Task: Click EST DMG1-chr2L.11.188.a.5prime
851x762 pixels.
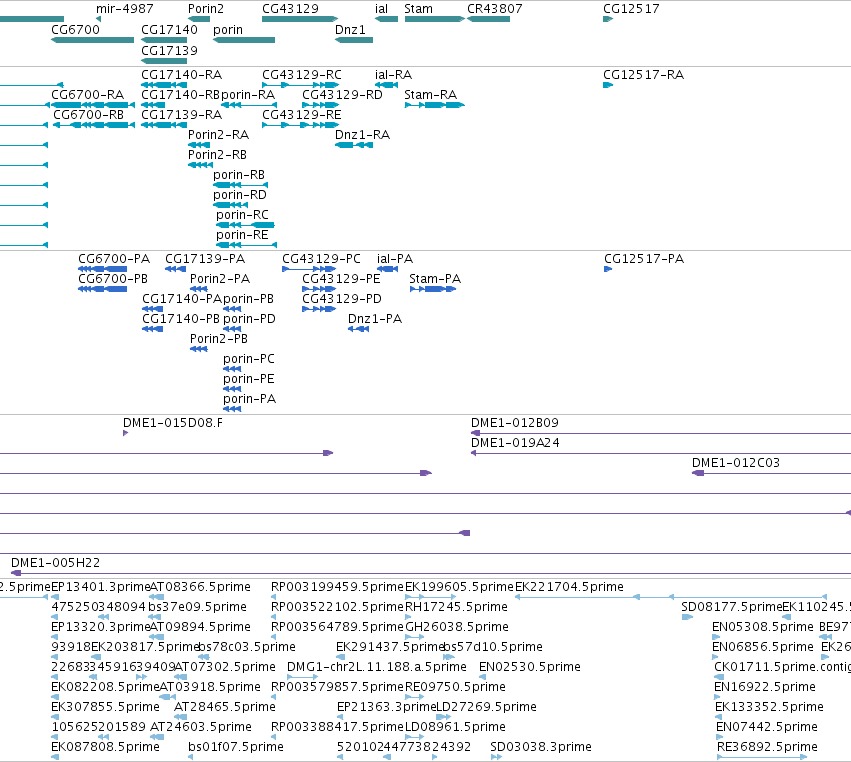Action: click(302, 677)
